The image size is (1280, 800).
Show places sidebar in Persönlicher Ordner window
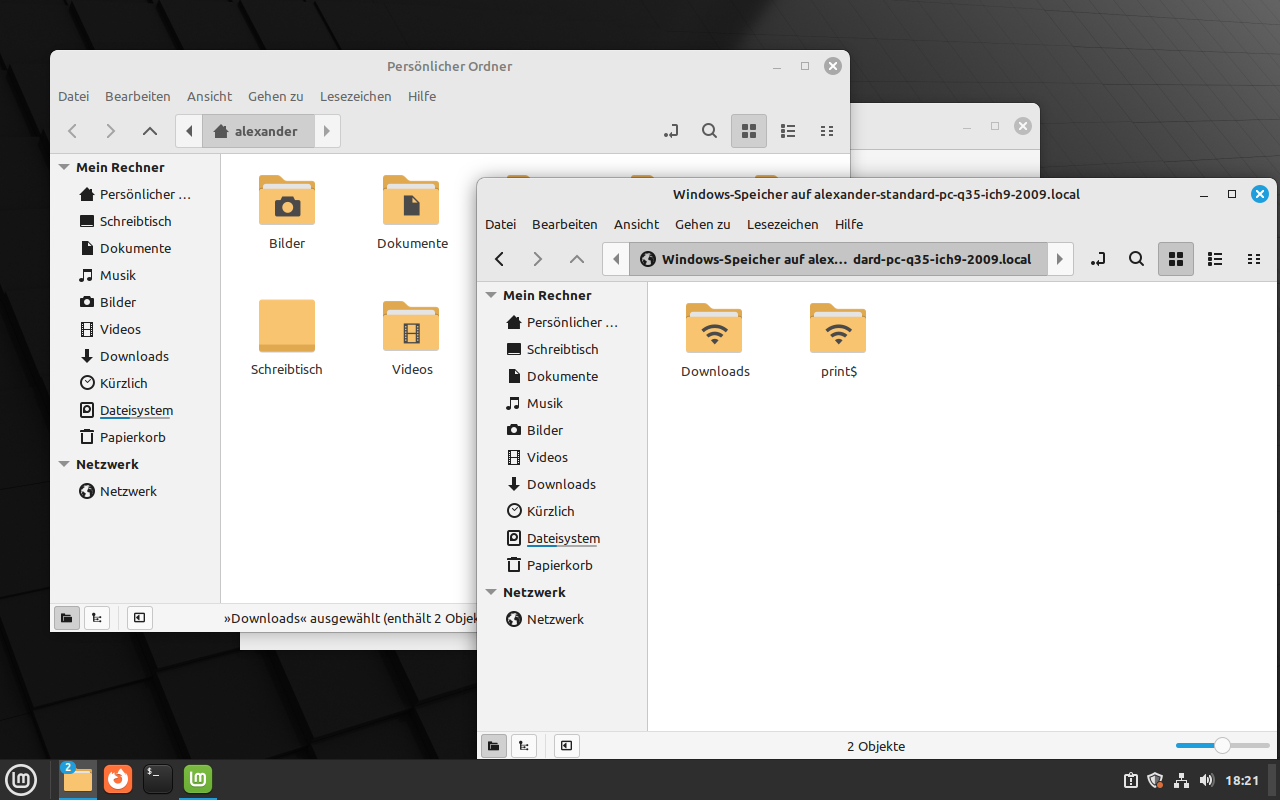(x=66, y=618)
